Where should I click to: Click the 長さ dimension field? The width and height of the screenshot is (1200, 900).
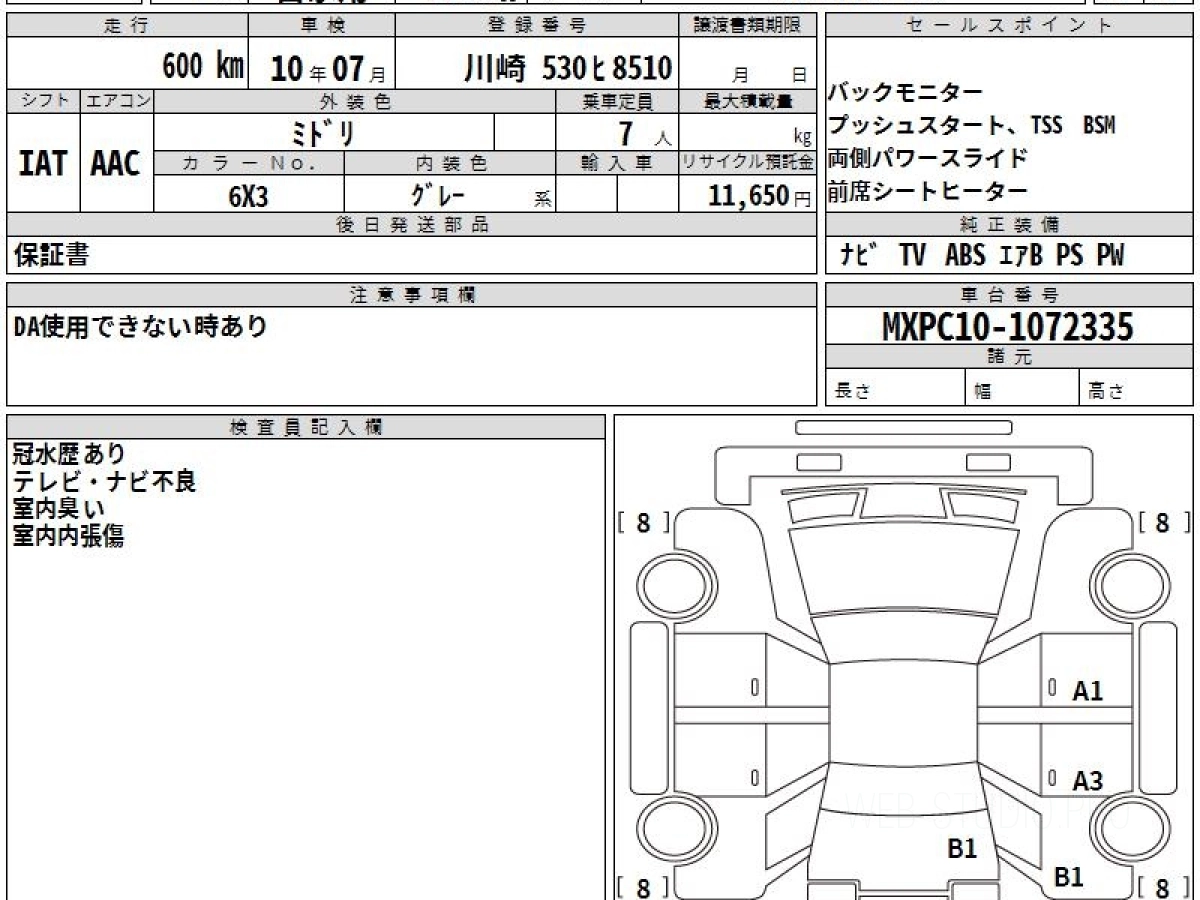pos(895,389)
